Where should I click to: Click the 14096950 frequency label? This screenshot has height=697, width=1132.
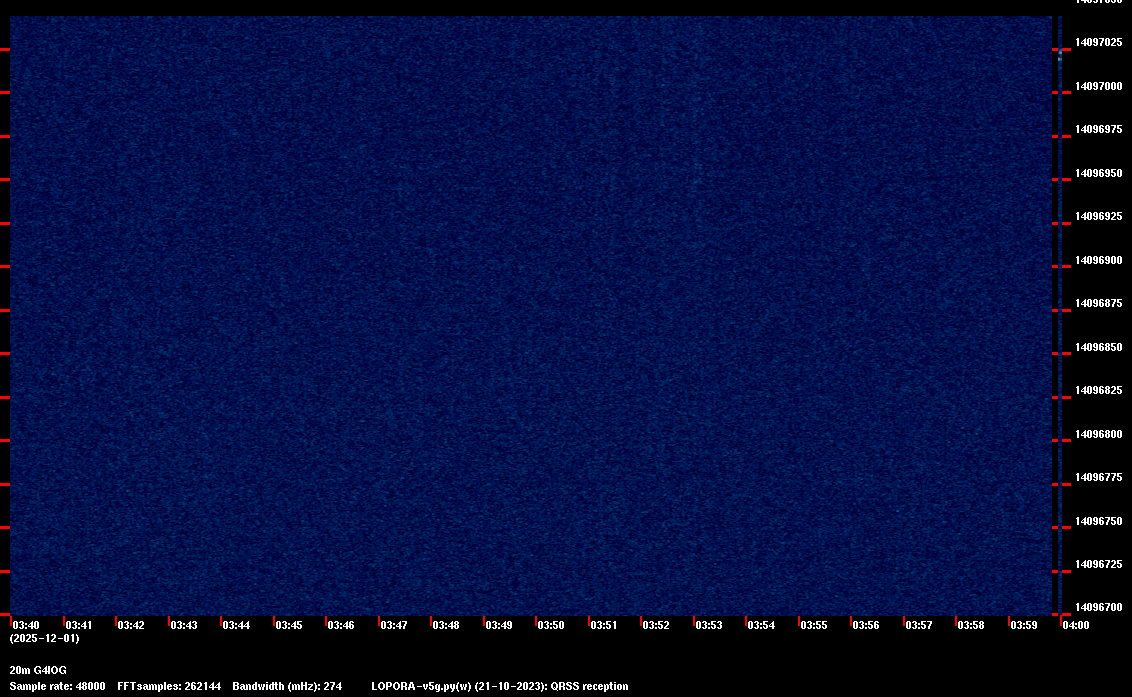(1099, 173)
